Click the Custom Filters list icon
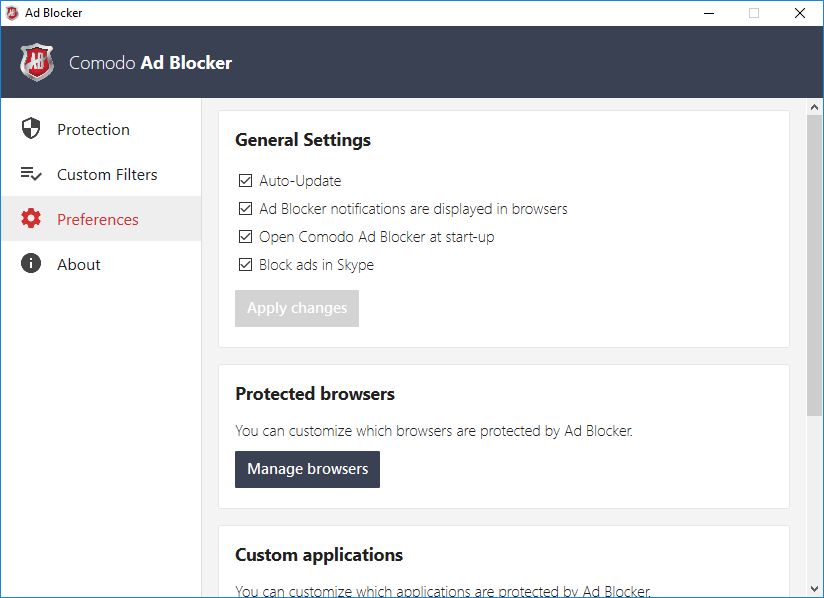824x598 pixels. tap(31, 174)
